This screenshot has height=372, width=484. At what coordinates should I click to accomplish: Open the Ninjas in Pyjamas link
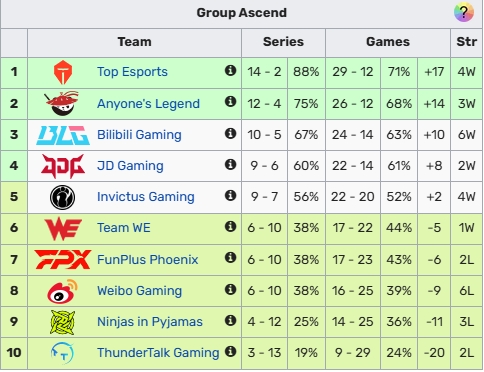[x=150, y=322]
